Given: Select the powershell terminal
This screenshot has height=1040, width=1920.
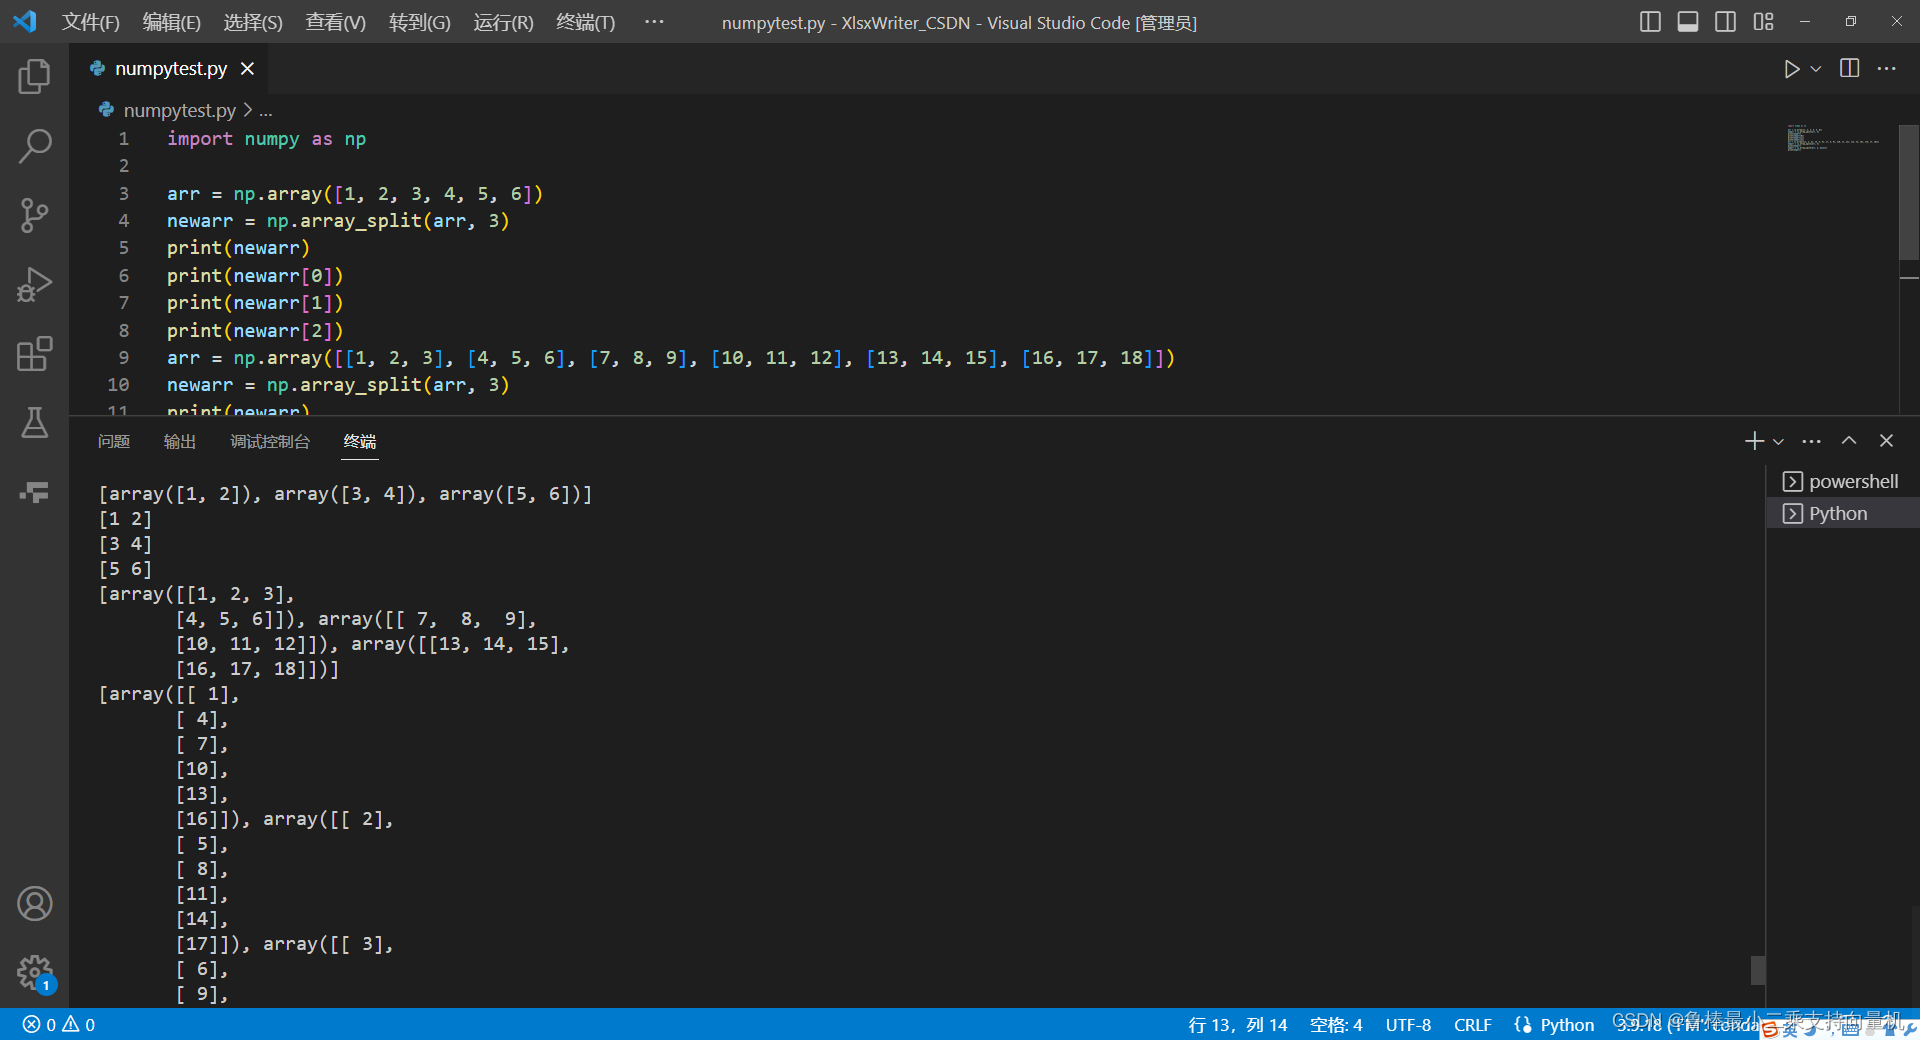Looking at the screenshot, I should 1842,481.
